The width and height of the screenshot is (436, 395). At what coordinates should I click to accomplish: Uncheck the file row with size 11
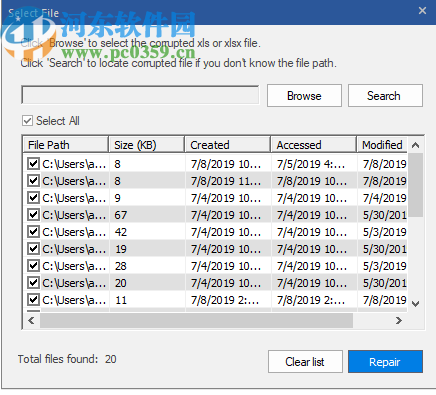33,300
